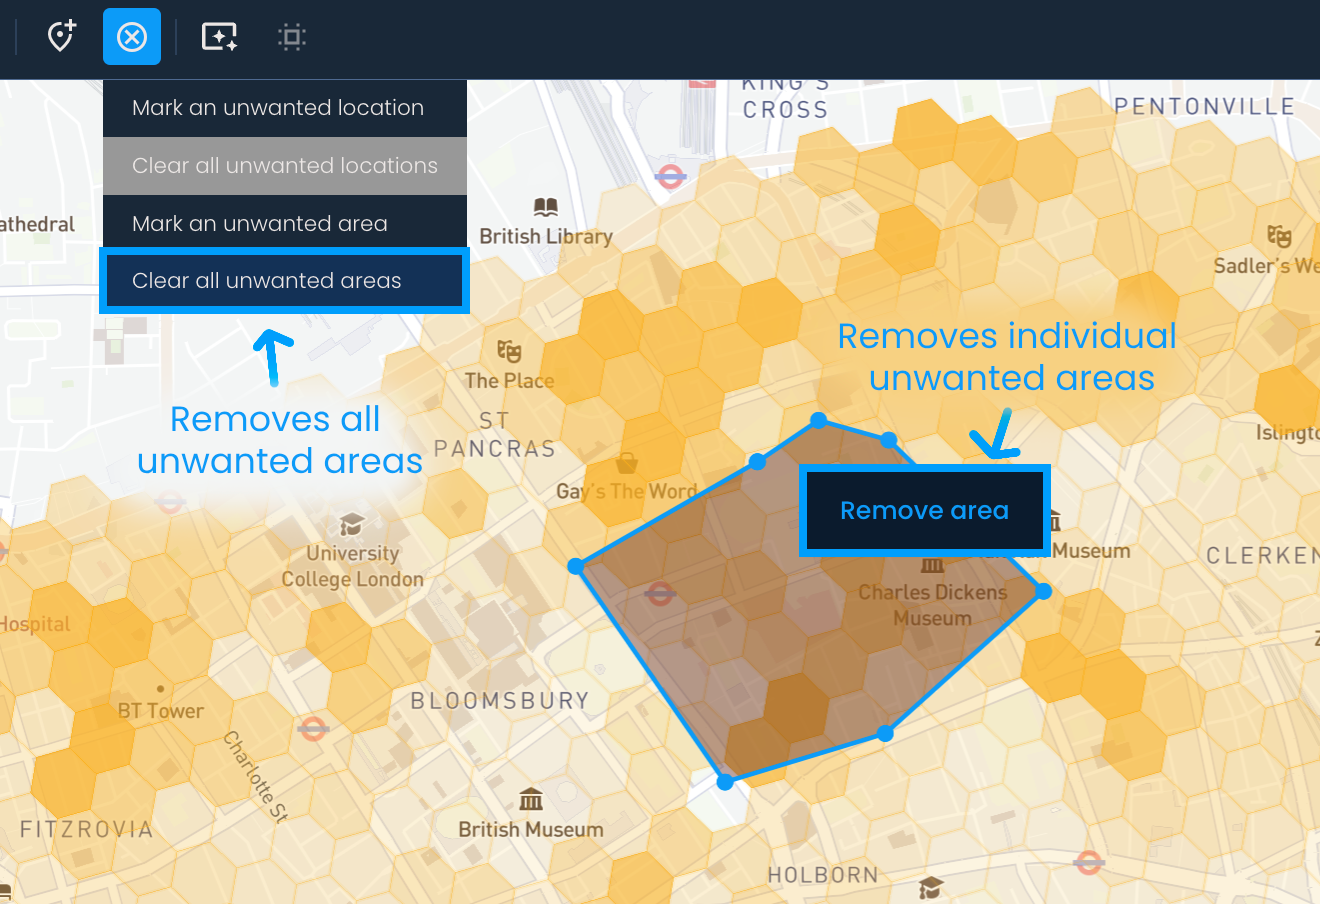This screenshot has height=904, width=1320.
Task: Click the Underground roundel near Charlotte St
Action: click(x=313, y=729)
